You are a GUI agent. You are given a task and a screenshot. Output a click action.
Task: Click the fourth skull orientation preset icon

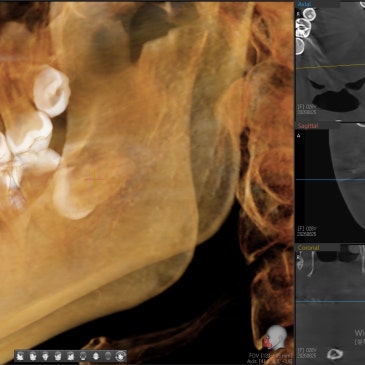[58, 356]
